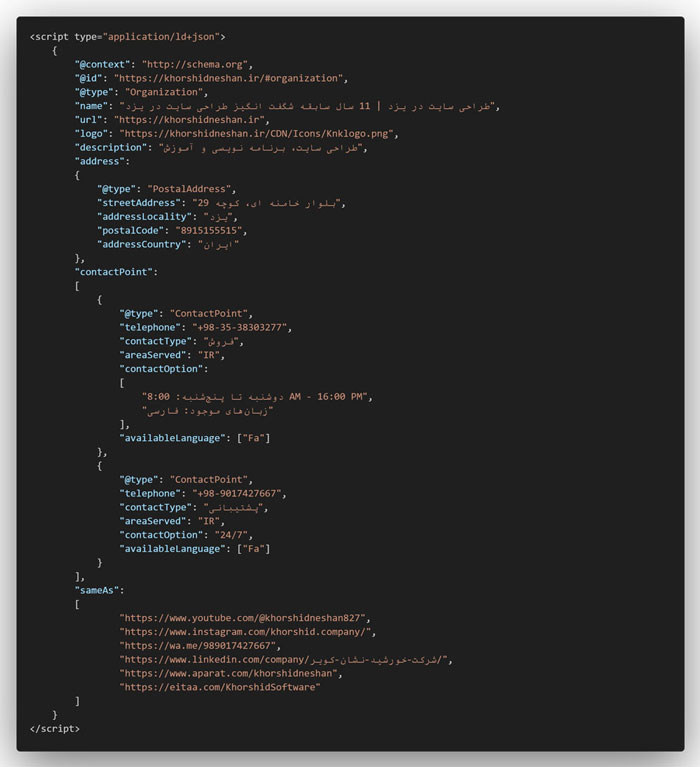This screenshot has width=700, height=767.
Task: Select the "@context" key
Action: coord(103,65)
